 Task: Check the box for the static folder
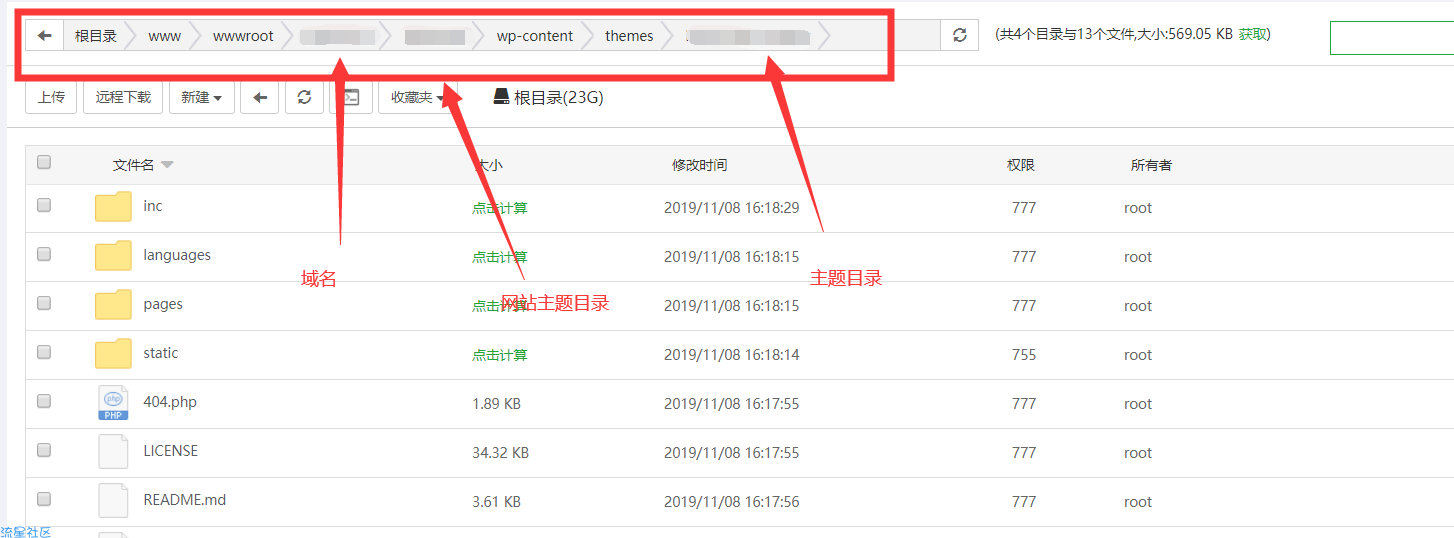click(x=44, y=352)
